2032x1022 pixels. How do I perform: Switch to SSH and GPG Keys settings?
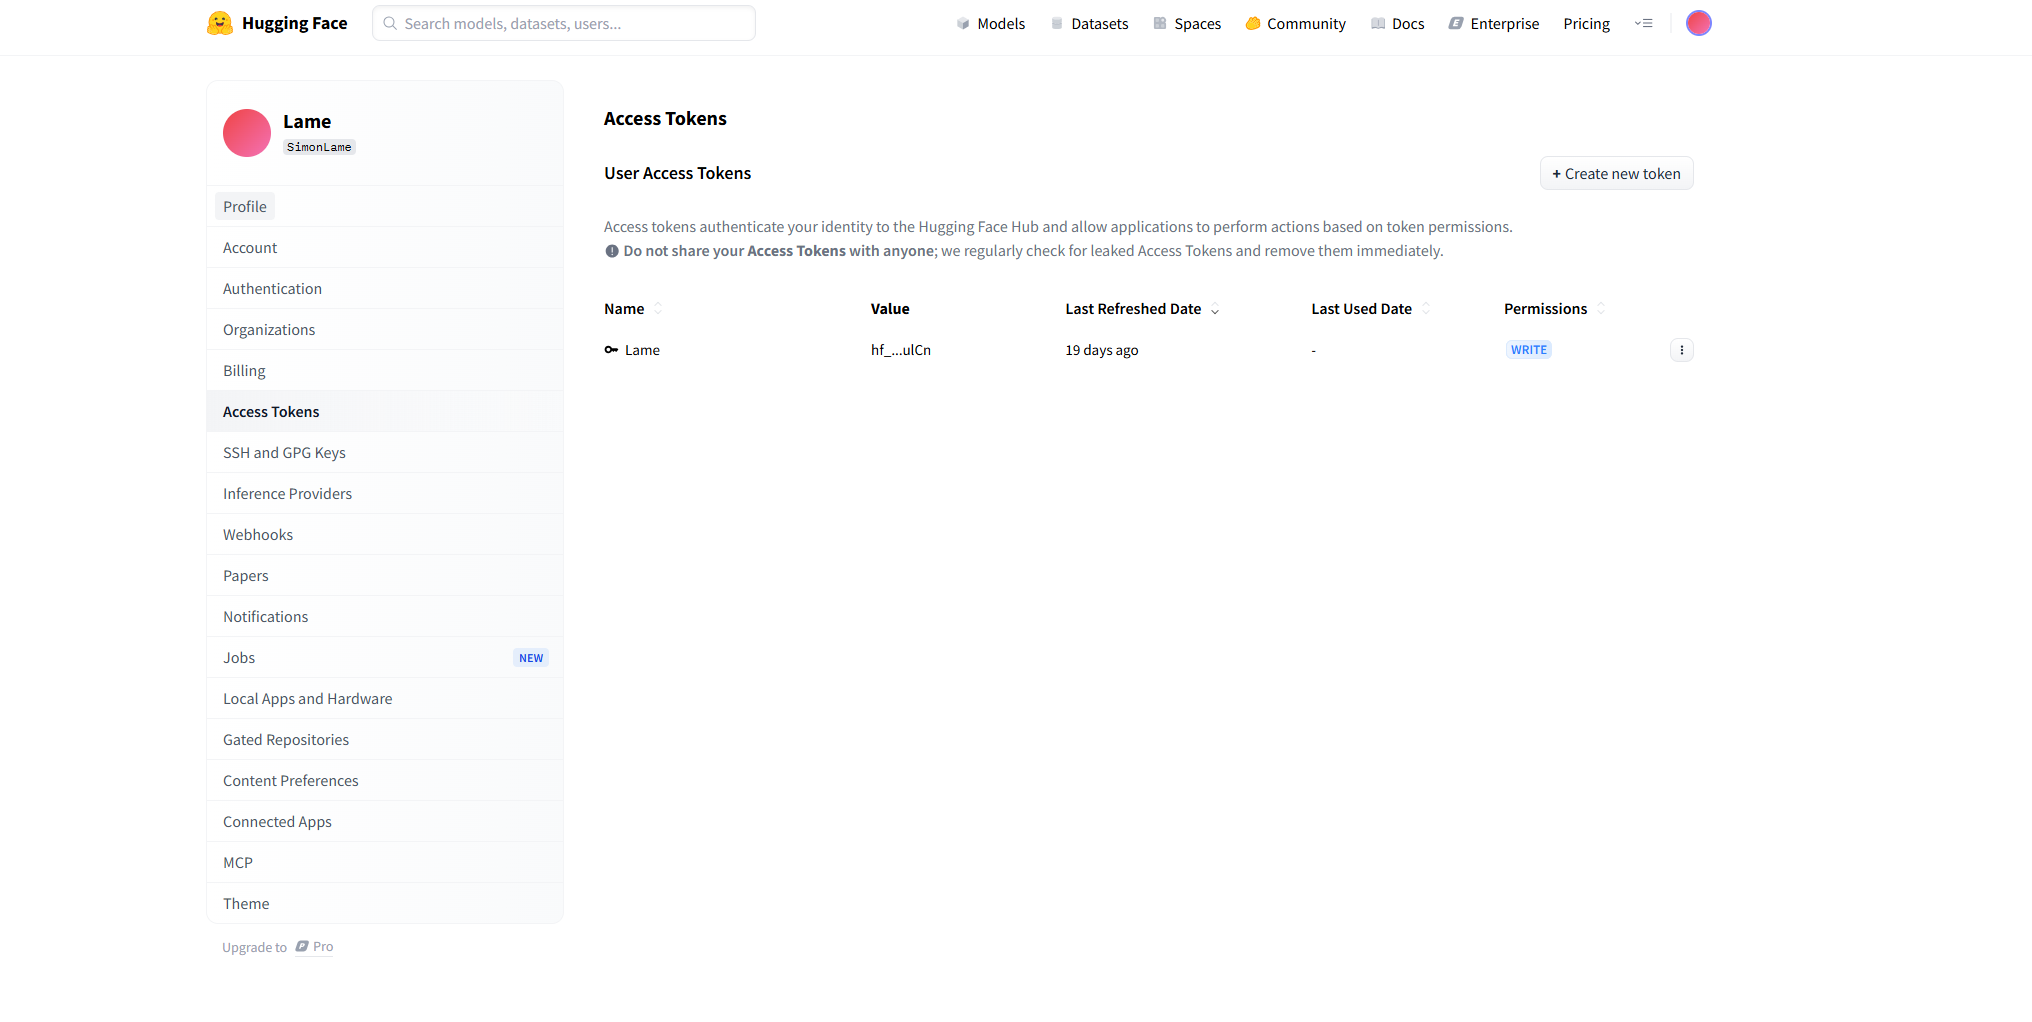(284, 453)
